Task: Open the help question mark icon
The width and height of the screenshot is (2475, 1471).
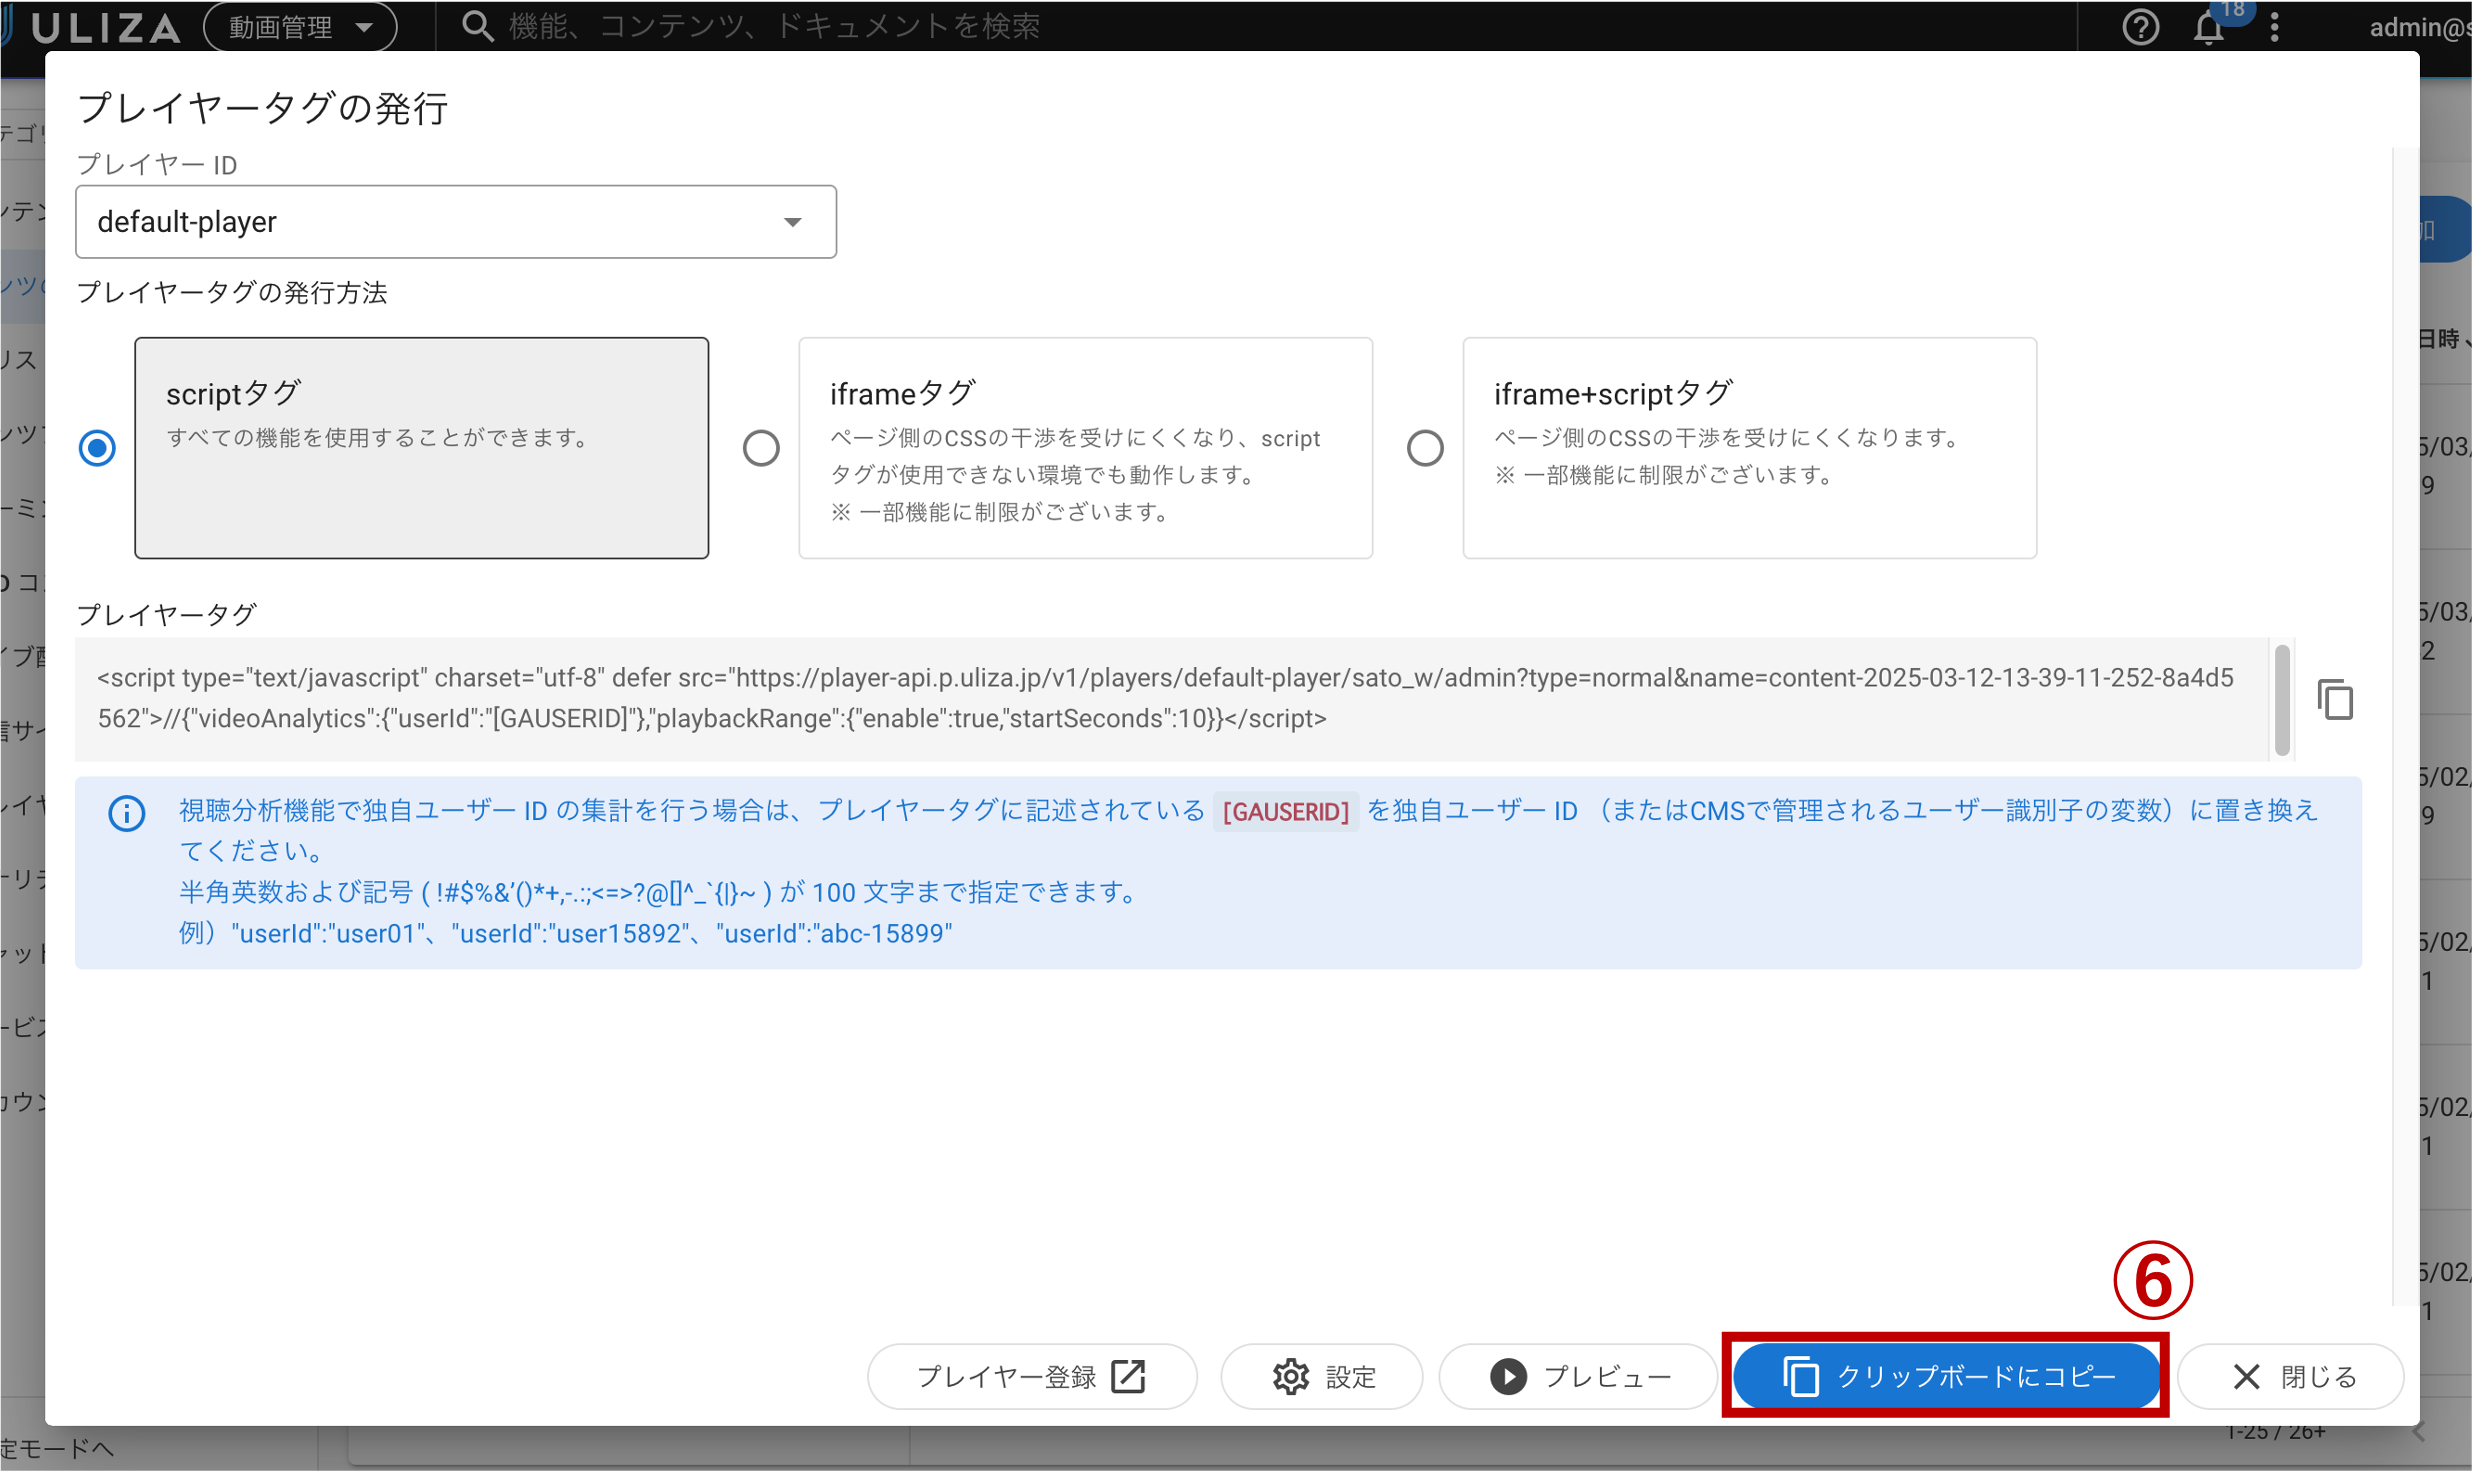Action: pos(2141,27)
